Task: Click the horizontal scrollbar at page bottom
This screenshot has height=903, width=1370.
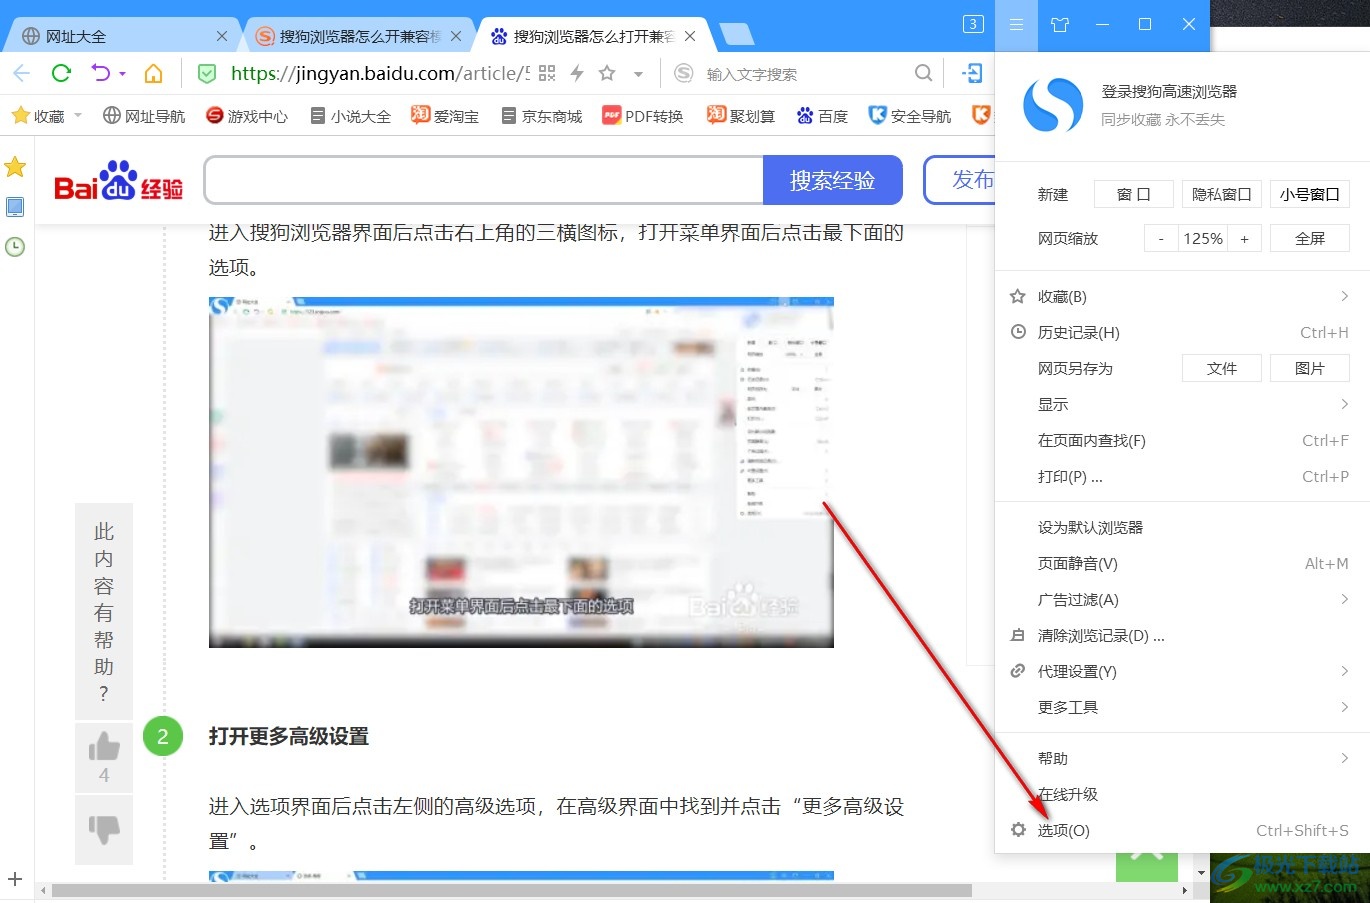Action: pos(511,890)
